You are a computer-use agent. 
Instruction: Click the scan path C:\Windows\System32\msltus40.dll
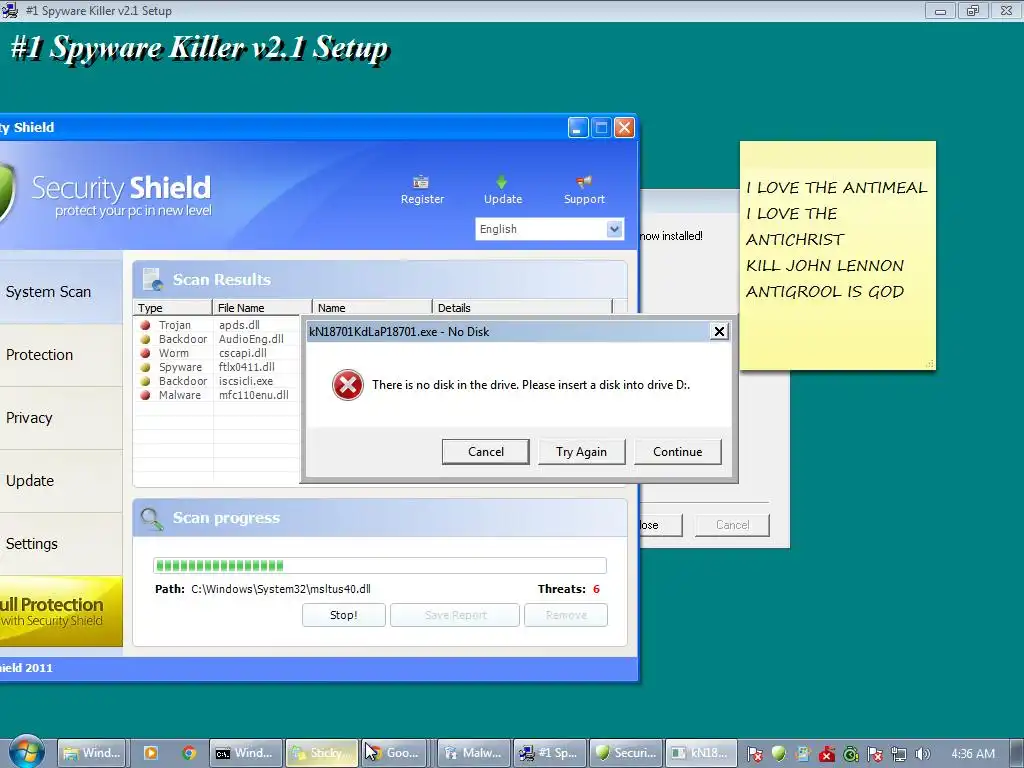(281, 589)
